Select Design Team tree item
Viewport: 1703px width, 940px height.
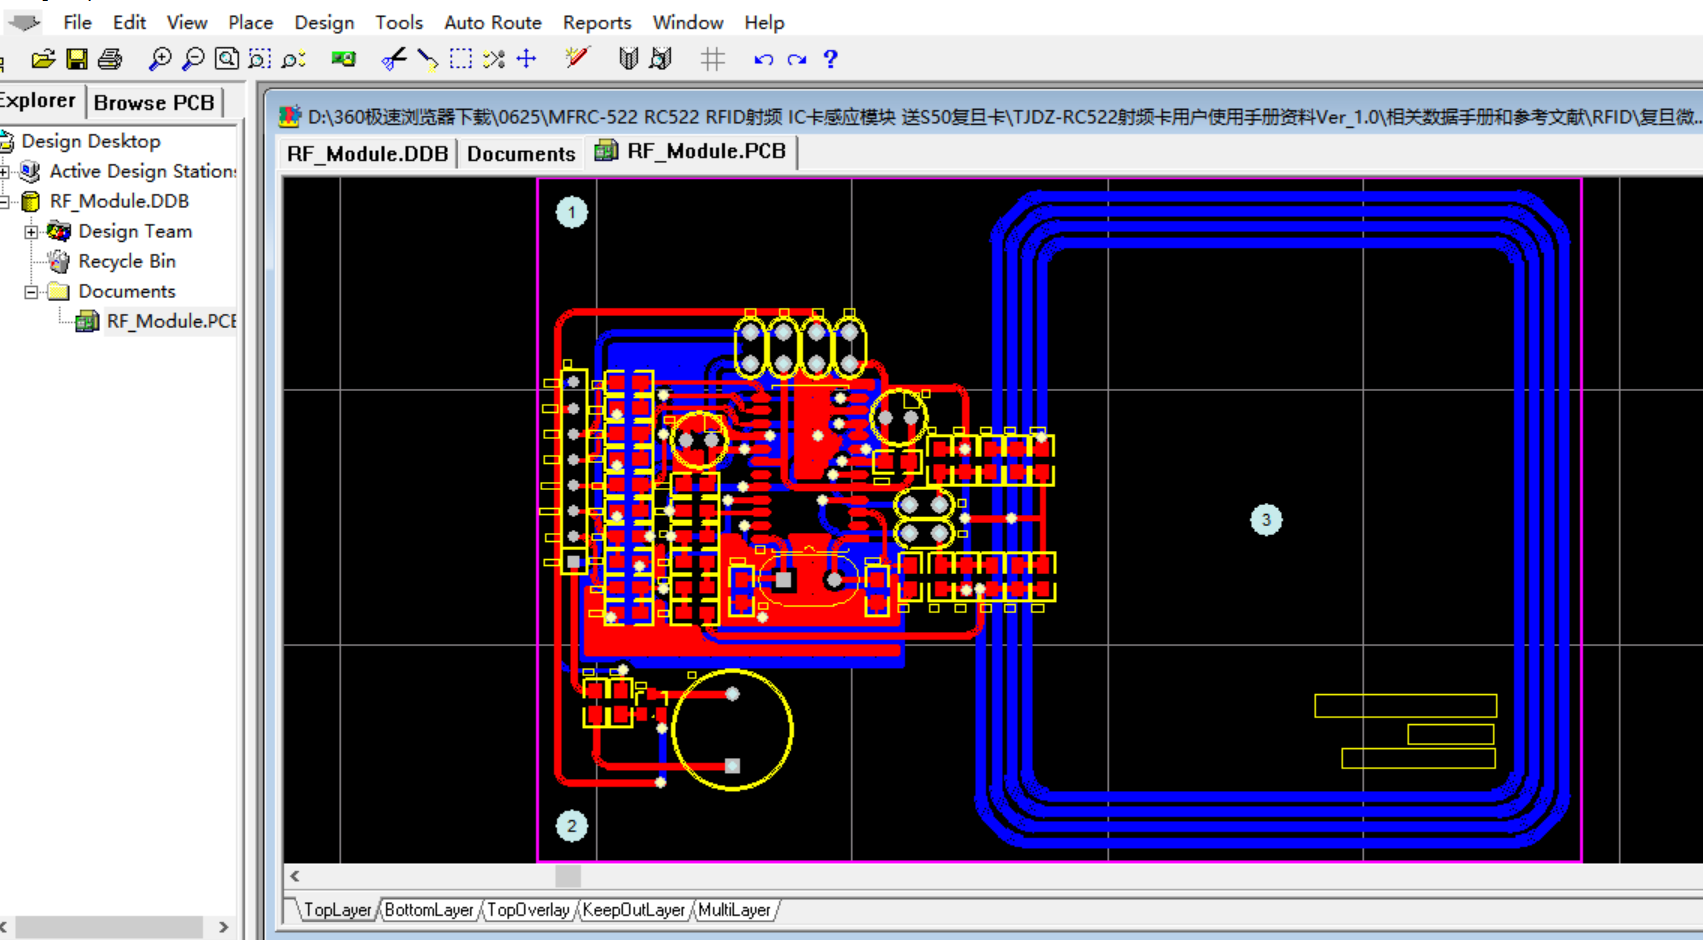tap(135, 231)
